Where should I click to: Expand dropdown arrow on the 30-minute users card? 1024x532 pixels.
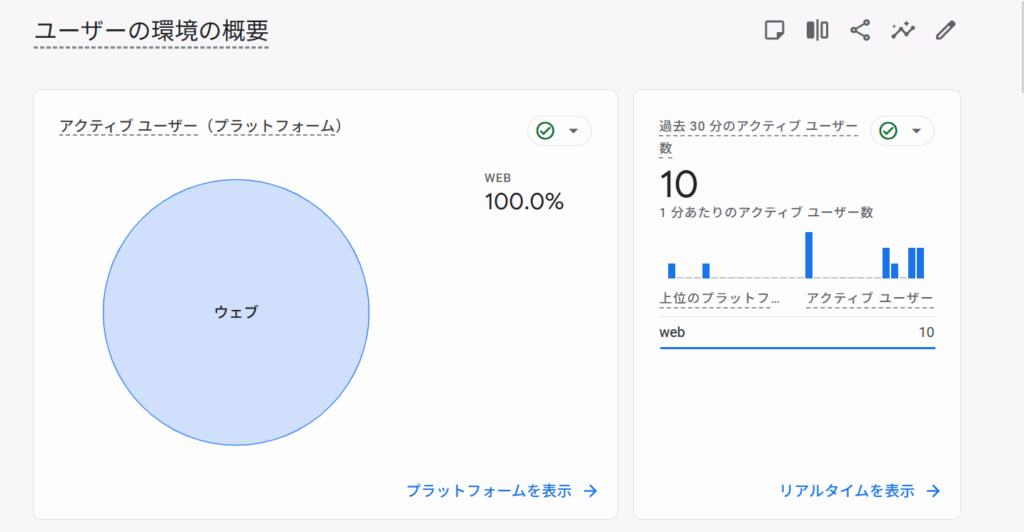pyautogui.click(x=916, y=131)
